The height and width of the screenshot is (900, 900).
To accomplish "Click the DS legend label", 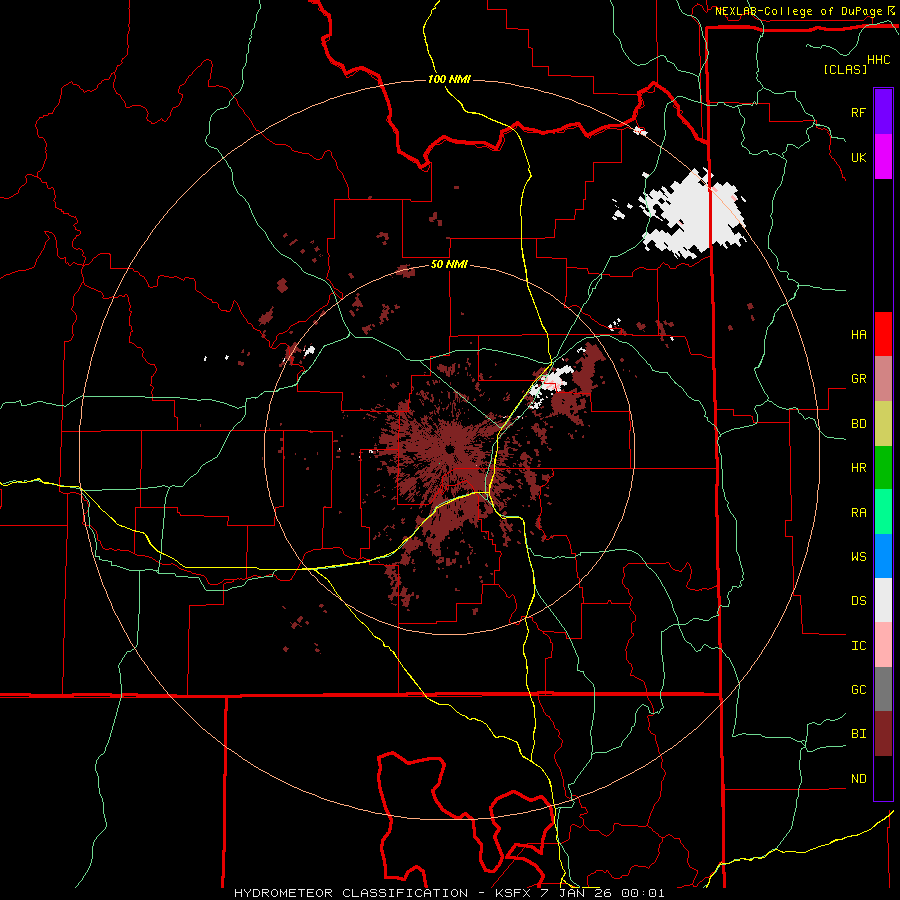I will click(x=858, y=601).
